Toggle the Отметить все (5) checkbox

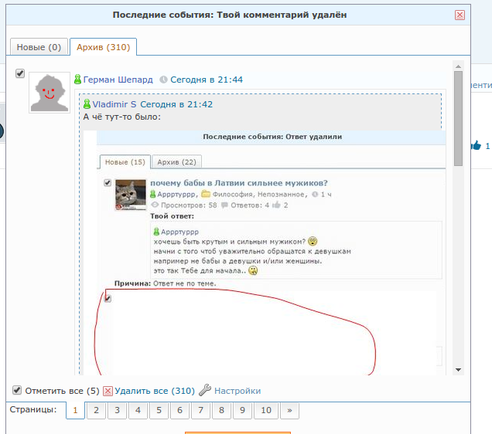coord(17,390)
